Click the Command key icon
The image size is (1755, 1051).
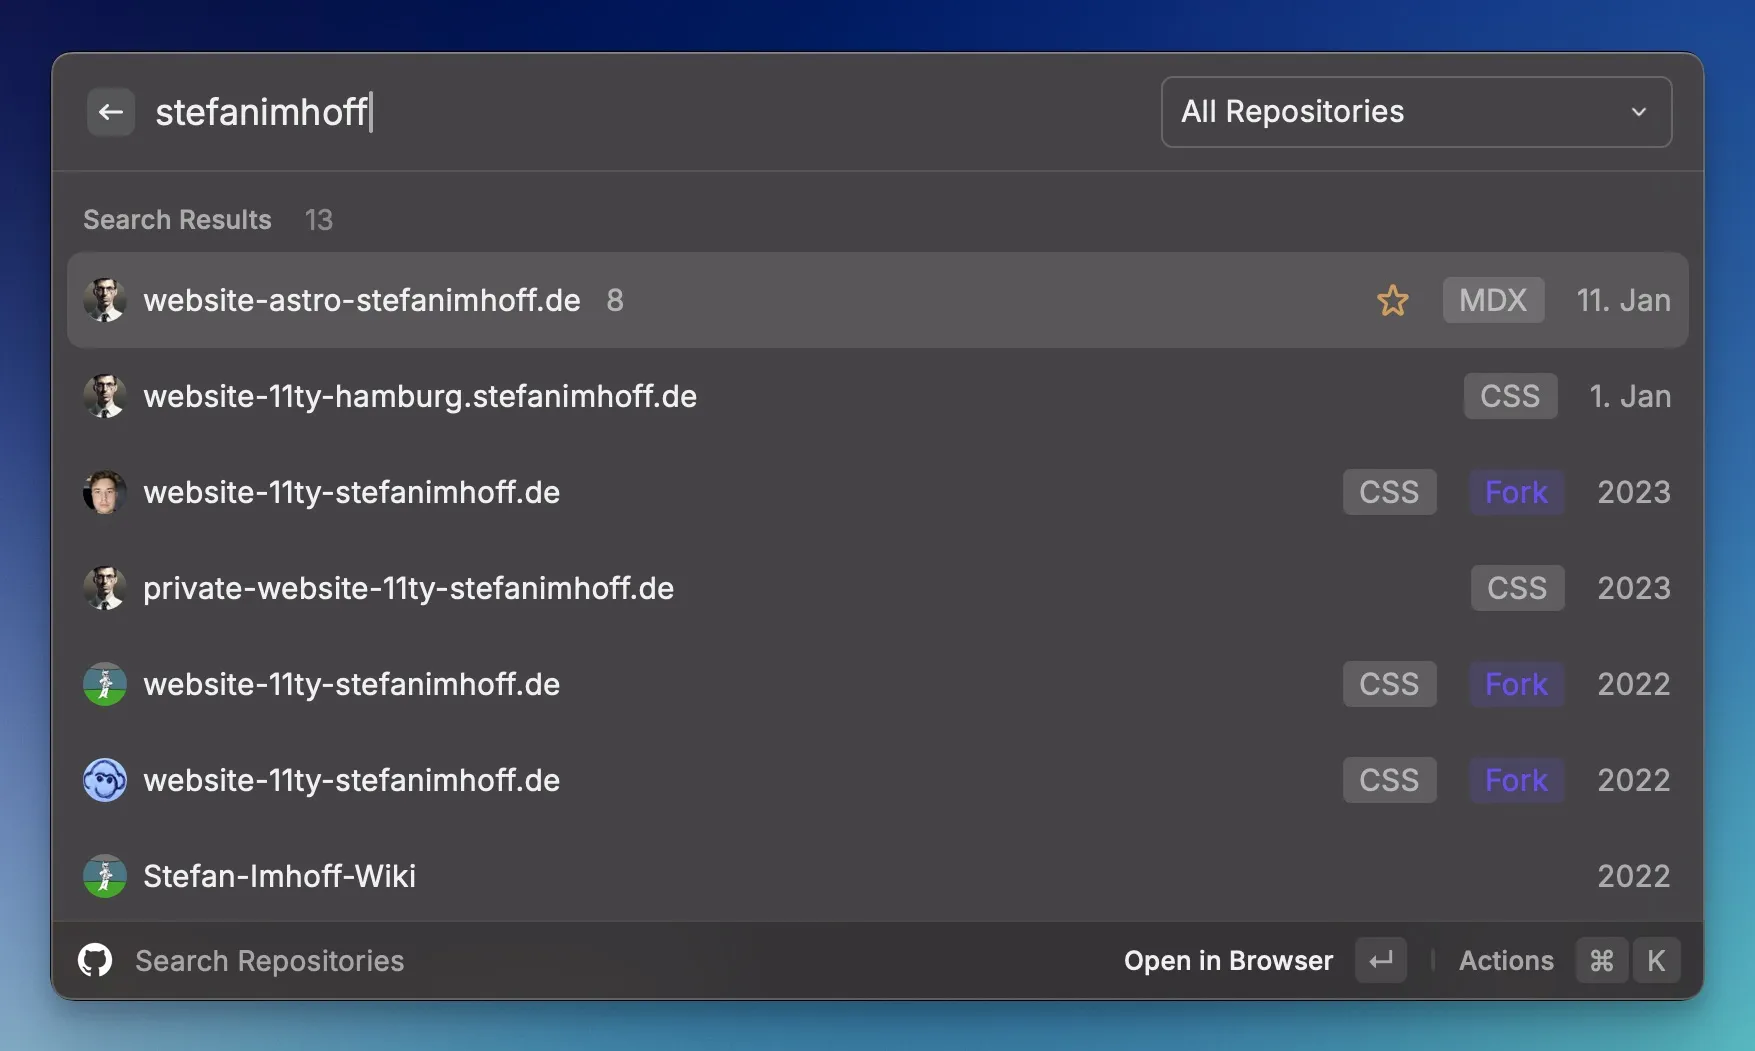(x=1601, y=960)
